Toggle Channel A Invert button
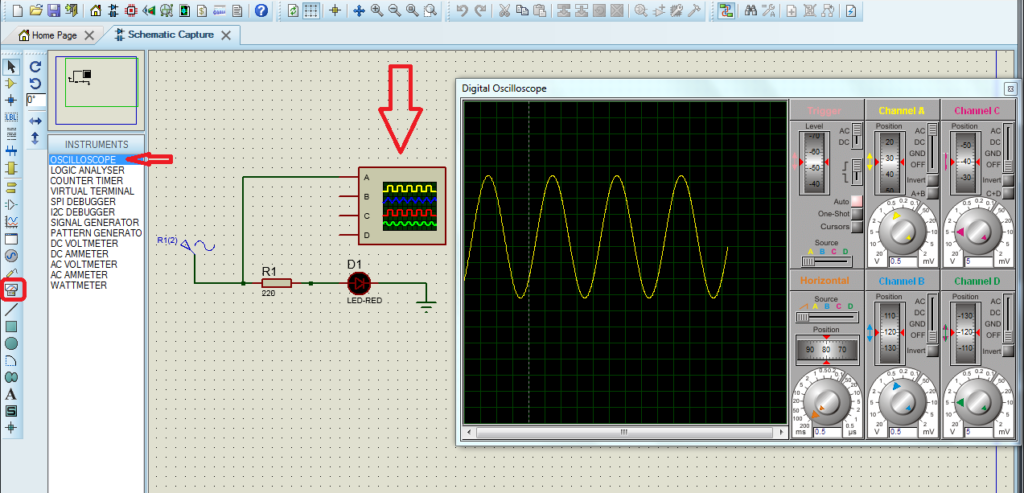 point(932,180)
